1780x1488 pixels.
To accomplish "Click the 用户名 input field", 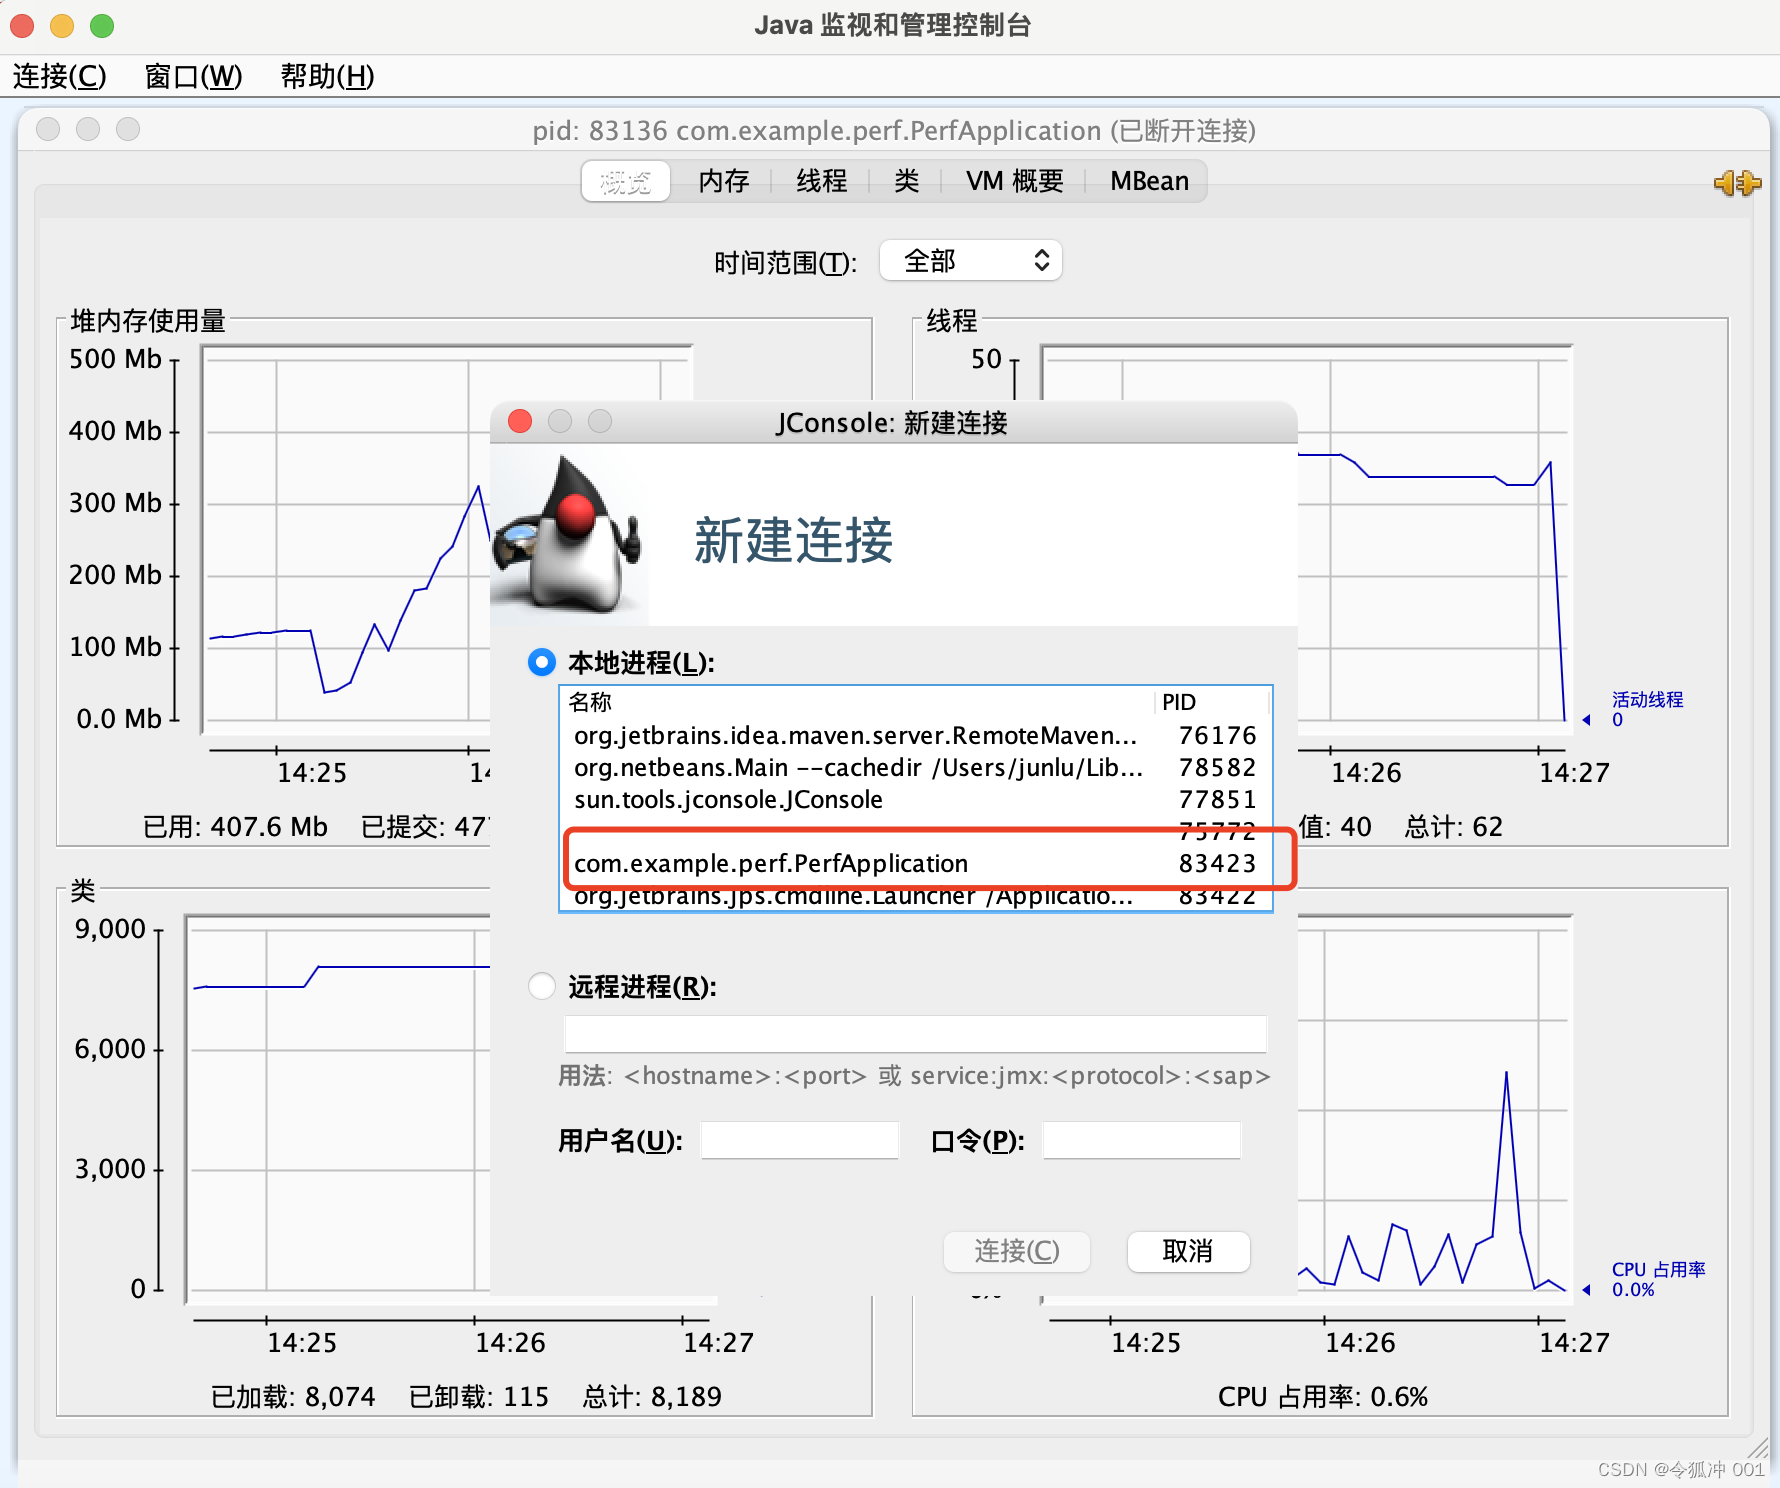I will [x=800, y=1140].
